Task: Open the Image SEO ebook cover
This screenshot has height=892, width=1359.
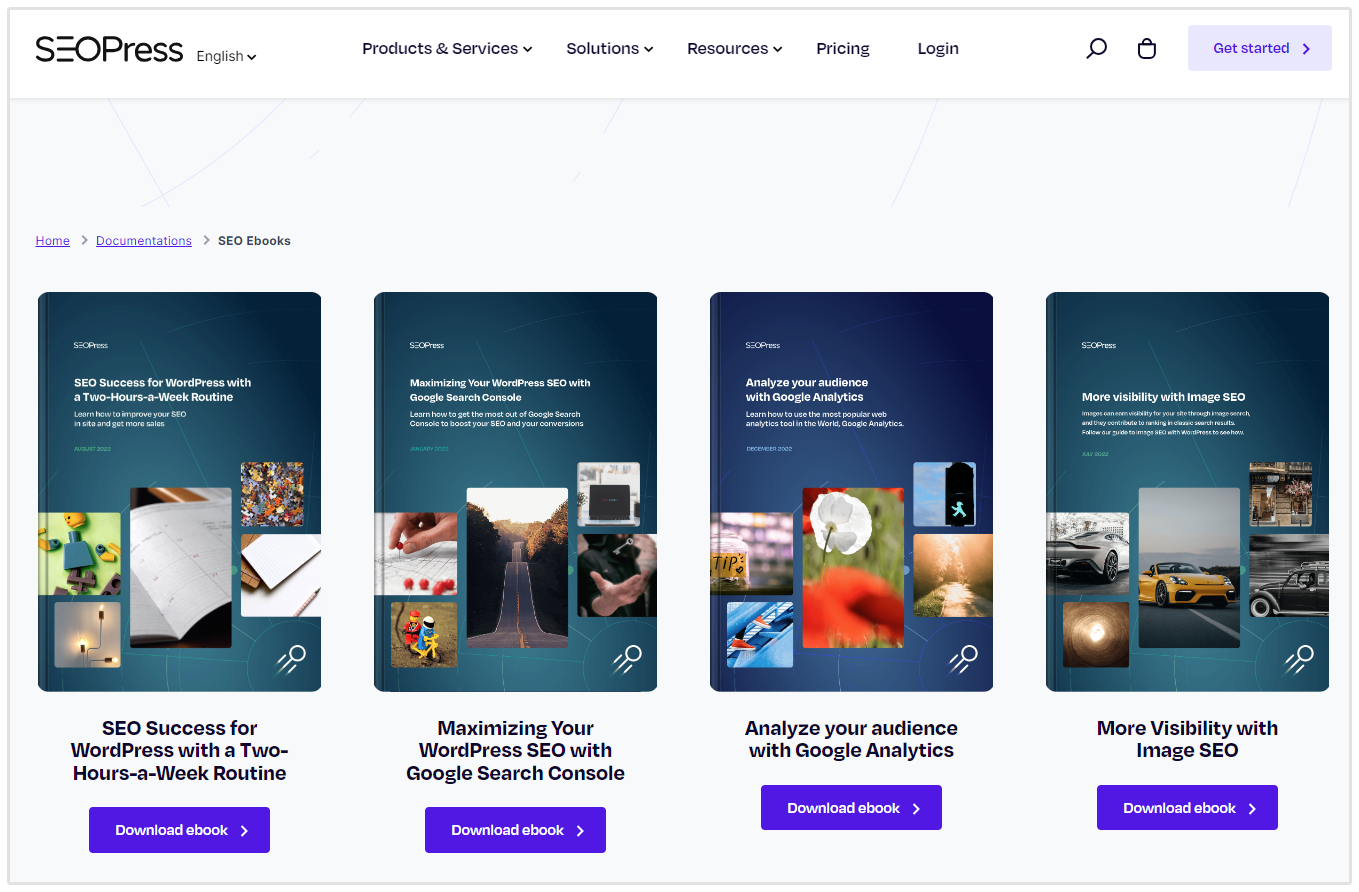Action: (1187, 492)
